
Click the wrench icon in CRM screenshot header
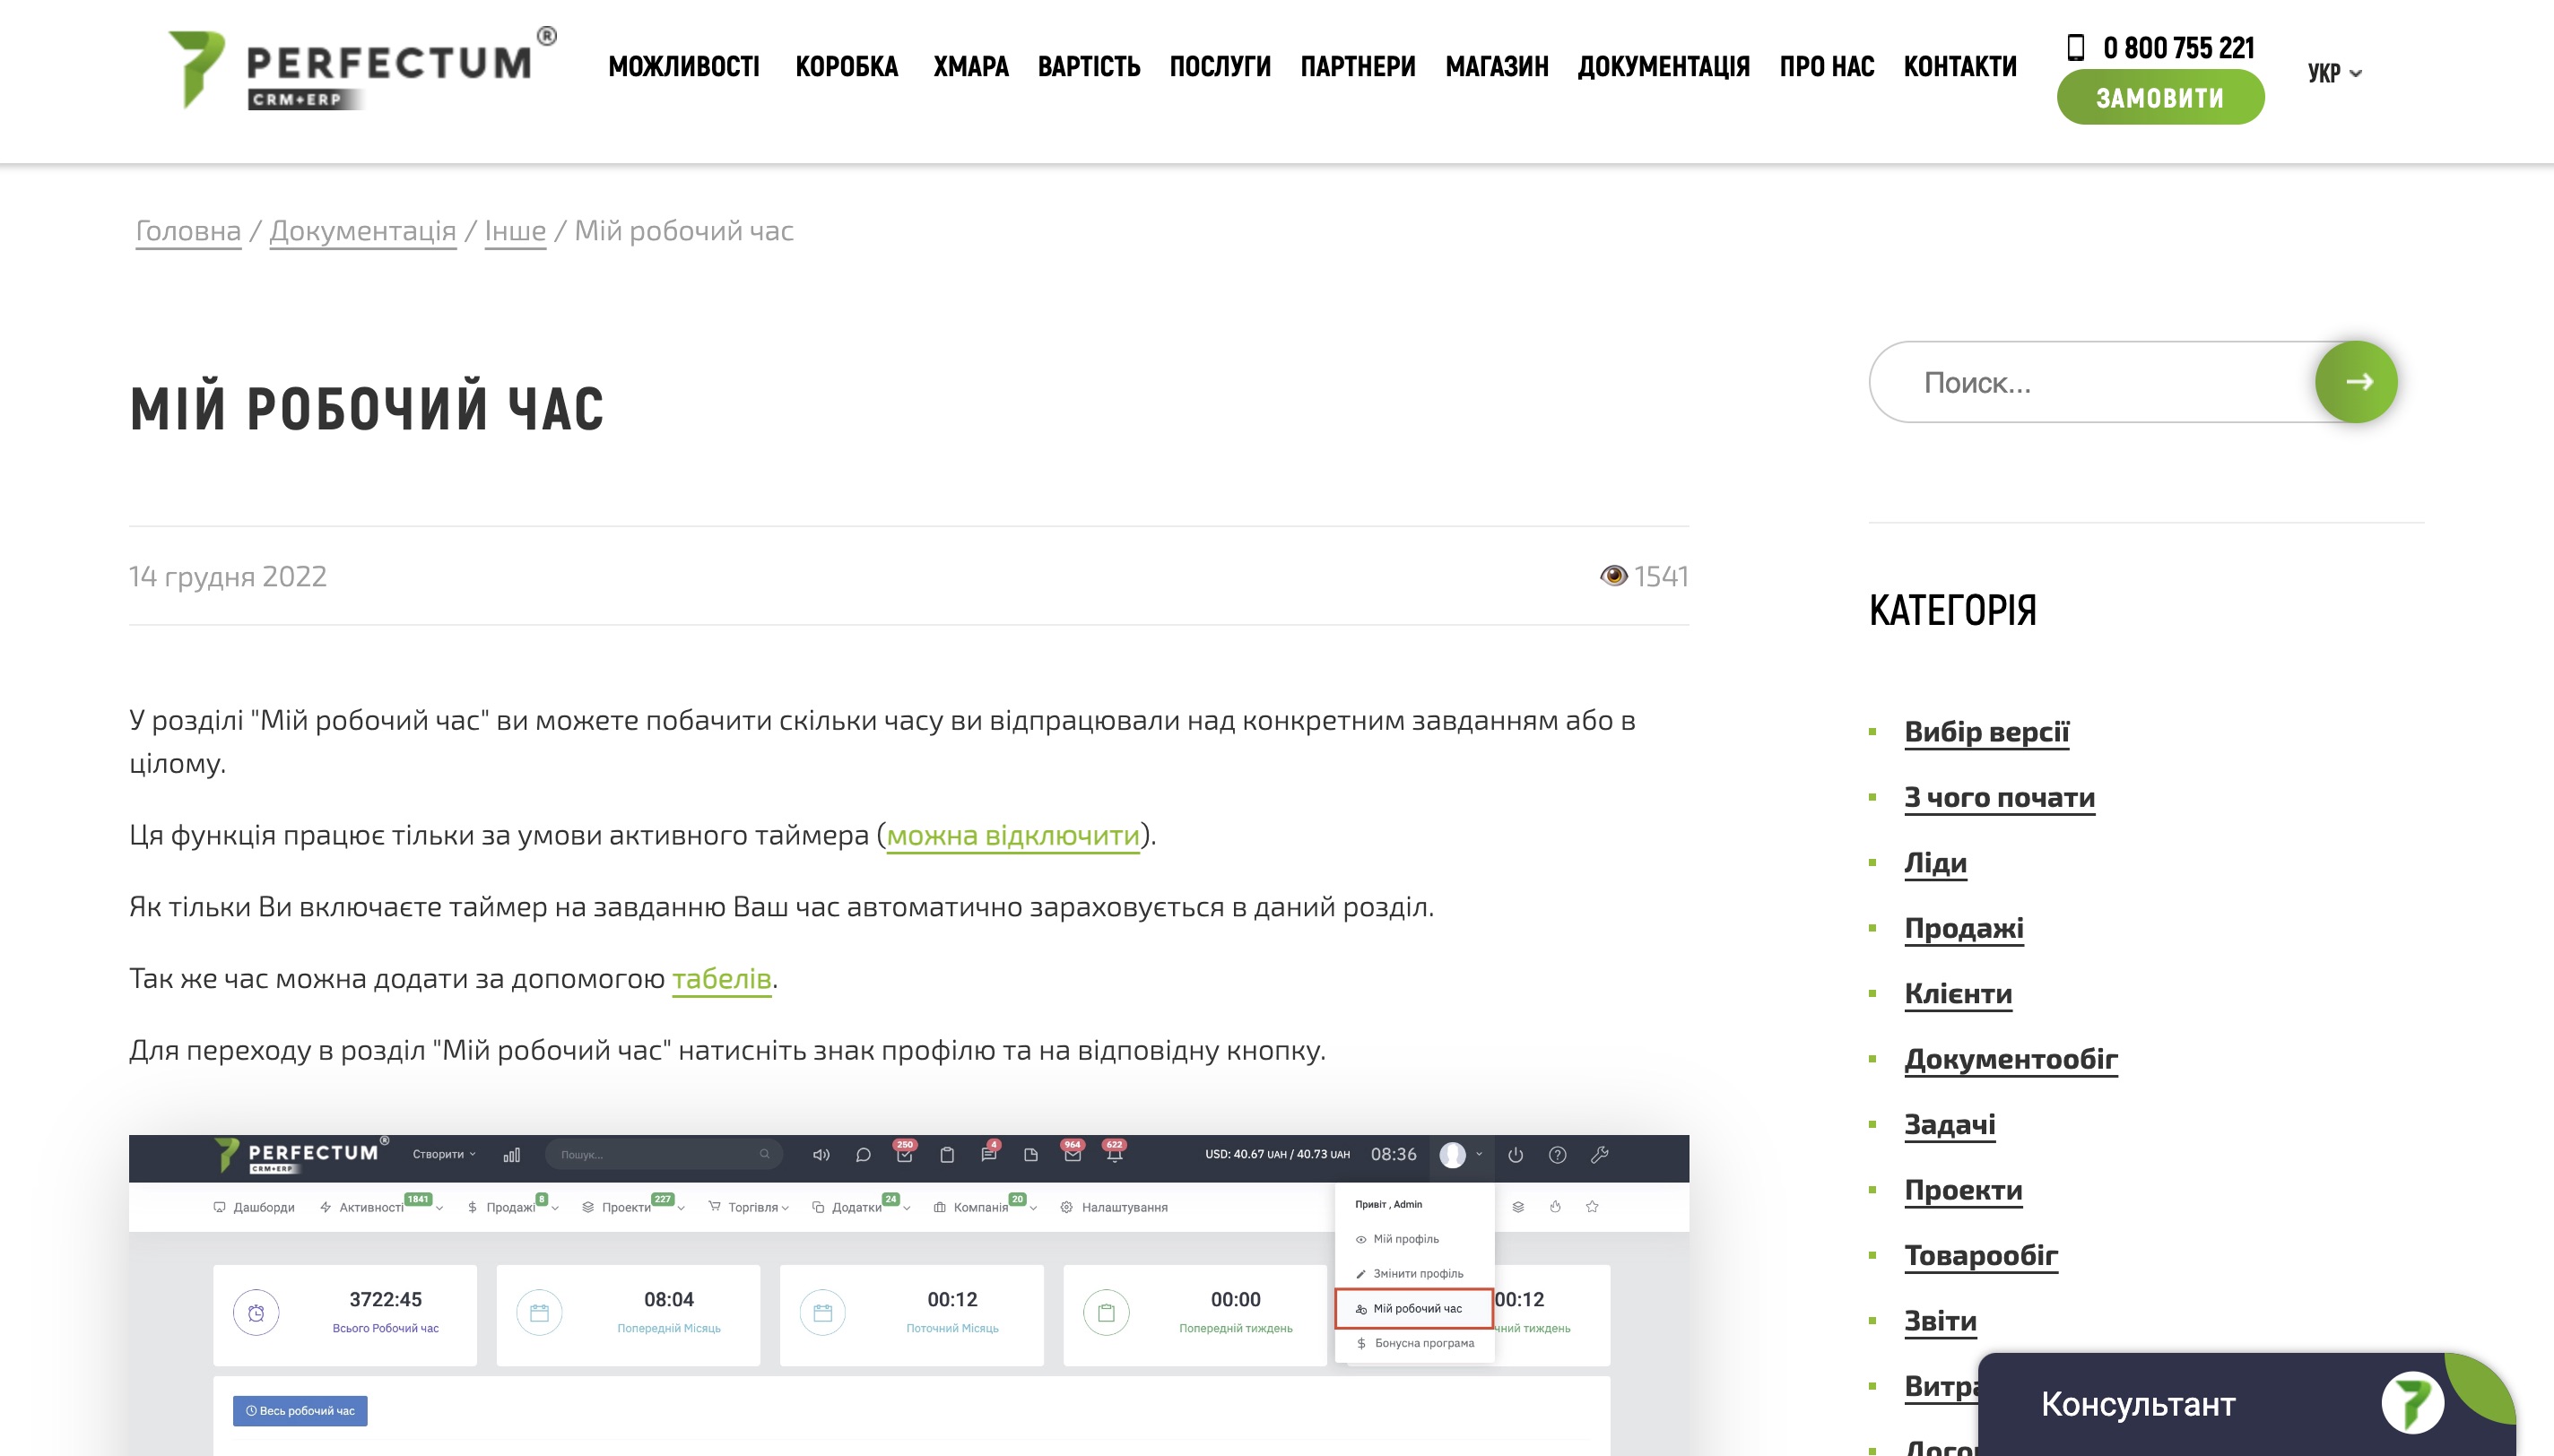coord(1599,1155)
